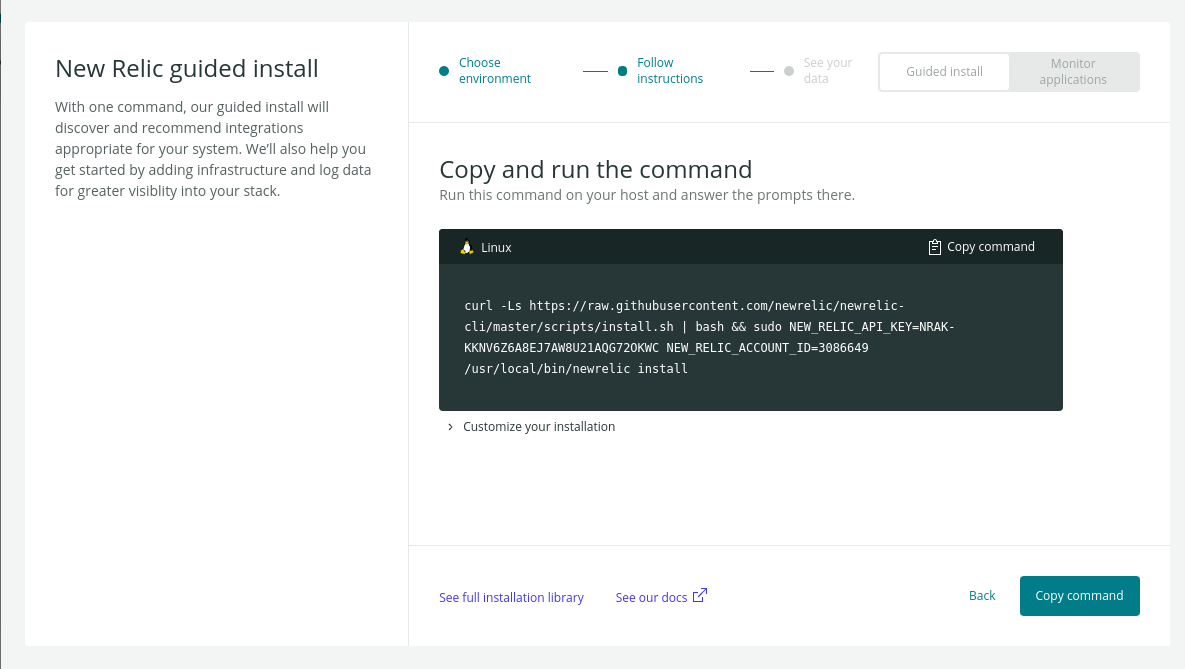Click the Copy and run the command heading
Screen dimensions: 1185x669
point(596,169)
